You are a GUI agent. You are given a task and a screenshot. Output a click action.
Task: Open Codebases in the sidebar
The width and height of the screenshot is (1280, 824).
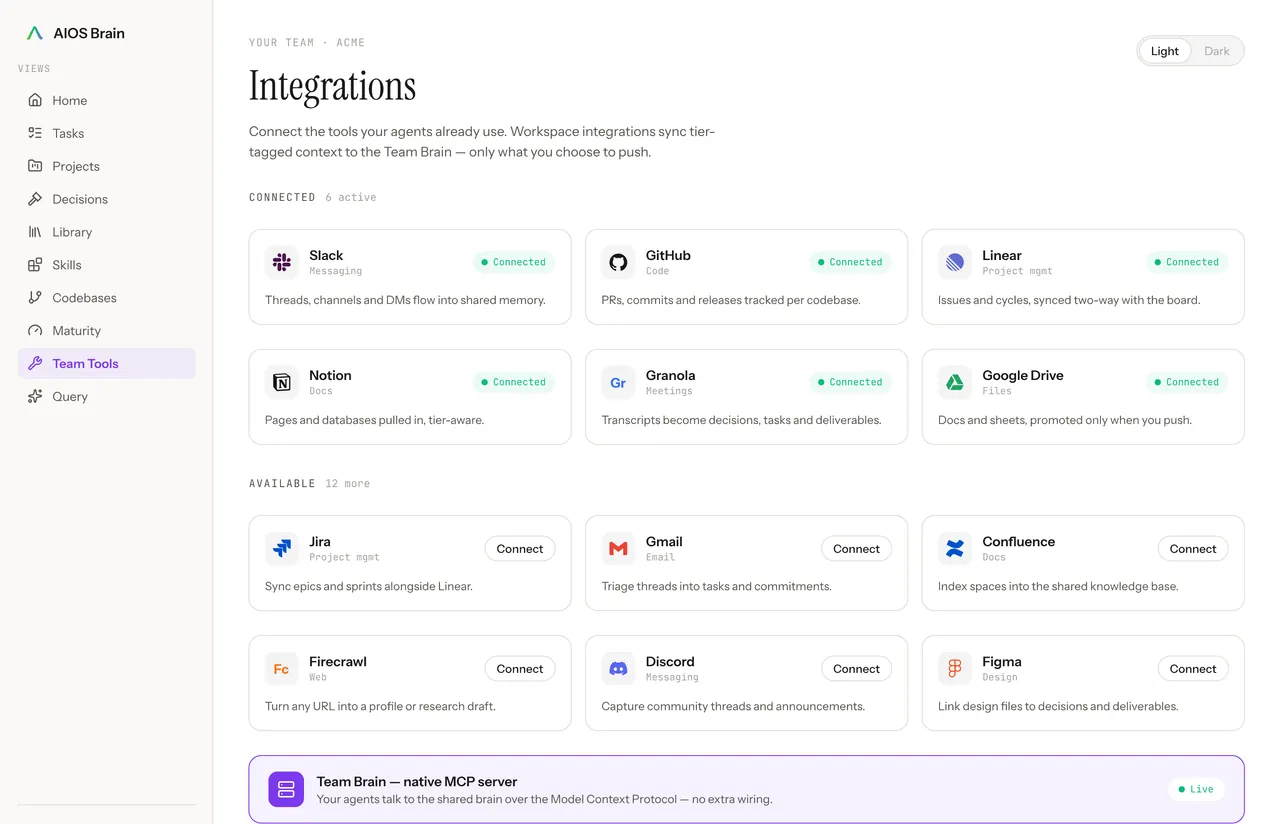pos(107,298)
